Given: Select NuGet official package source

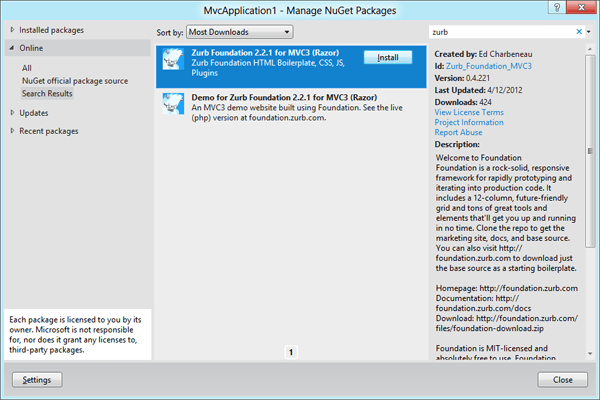Looking at the screenshot, I should [x=75, y=81].
